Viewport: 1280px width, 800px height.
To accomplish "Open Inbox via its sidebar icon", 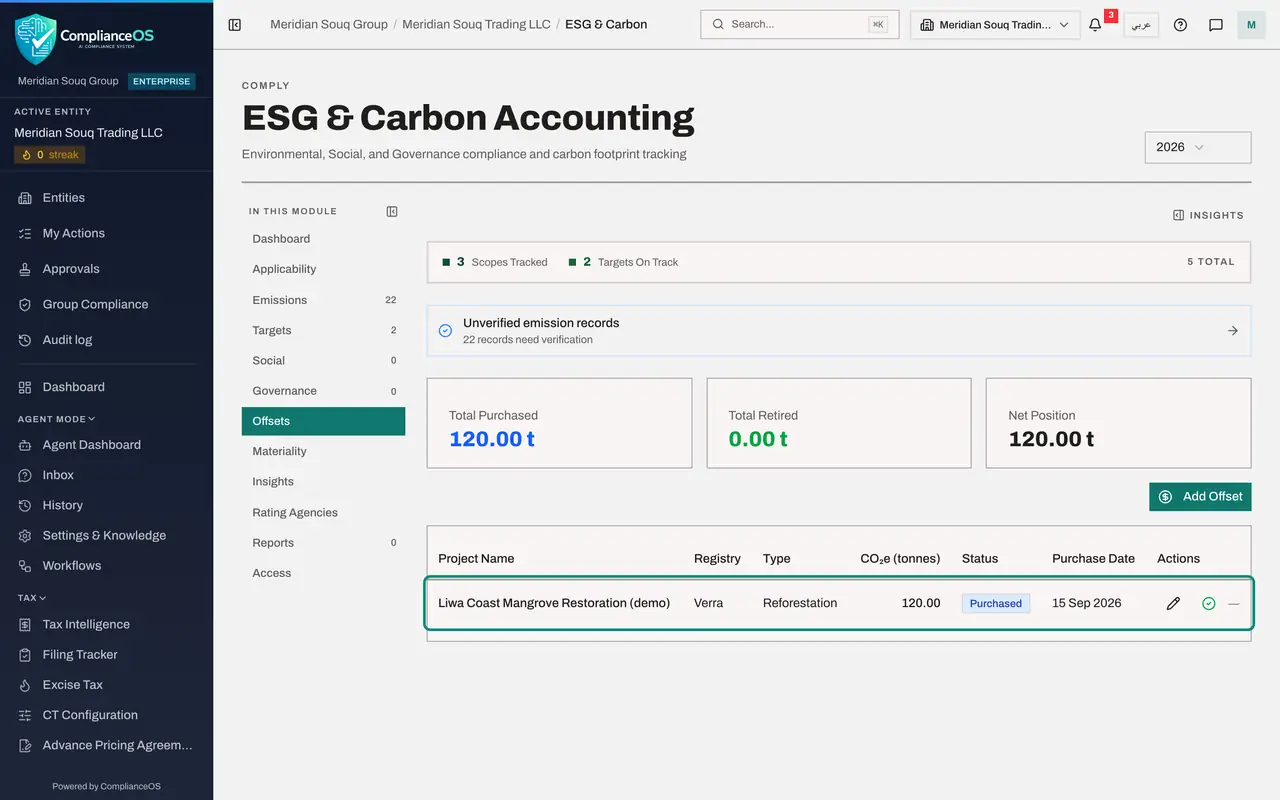I will pyautogui.click(x=25, y=475).
